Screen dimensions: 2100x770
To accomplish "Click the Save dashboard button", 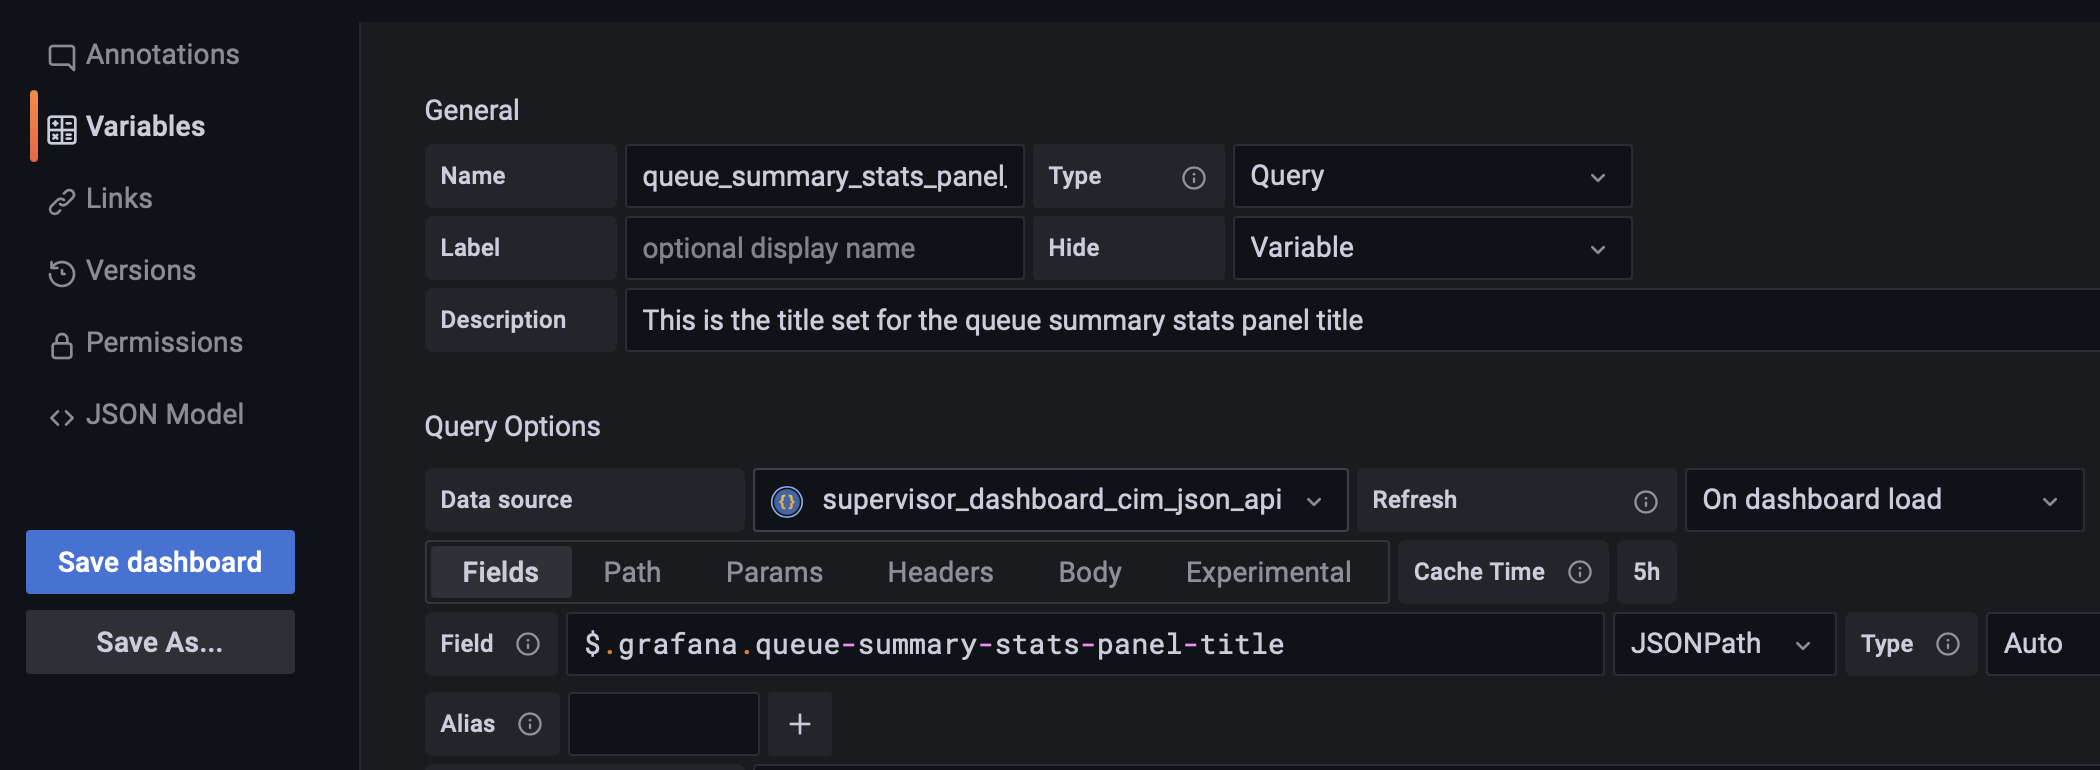I will coord(160,562).
